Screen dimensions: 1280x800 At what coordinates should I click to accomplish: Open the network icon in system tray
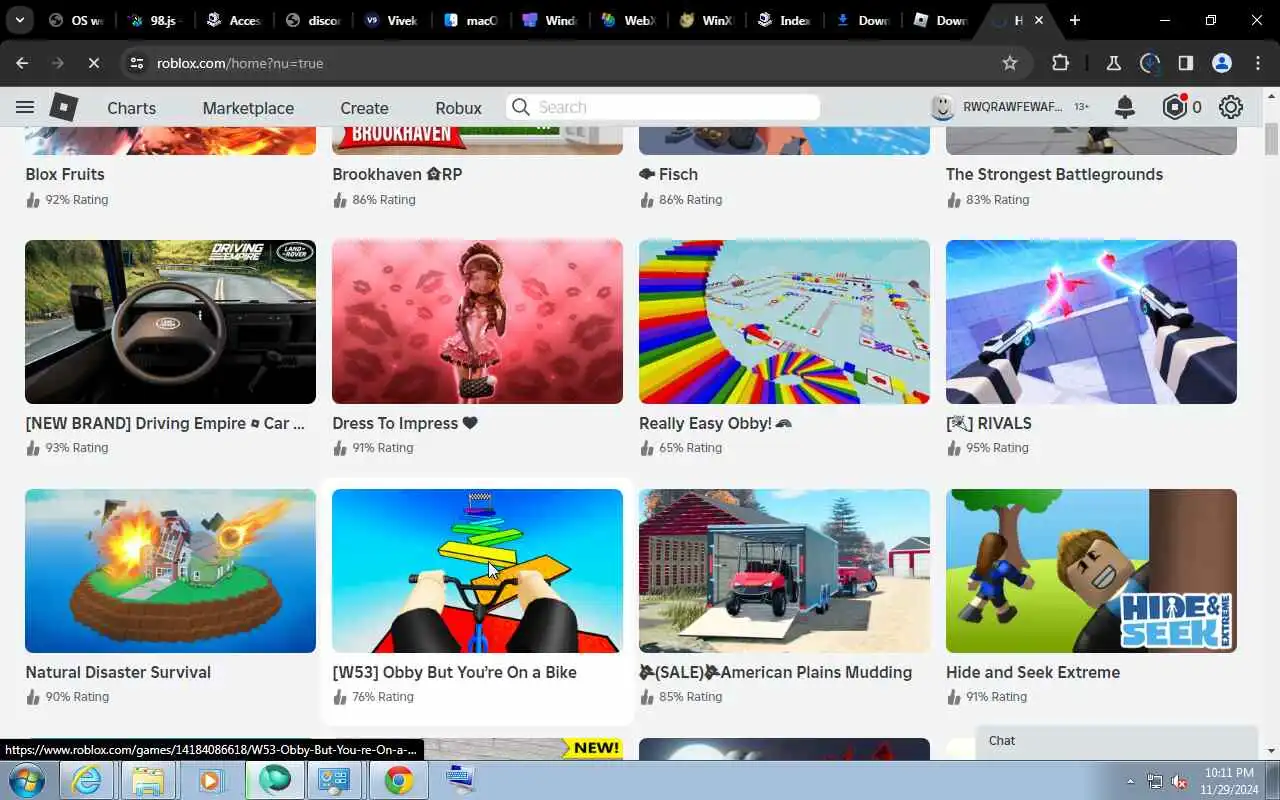coord(1155,781)
